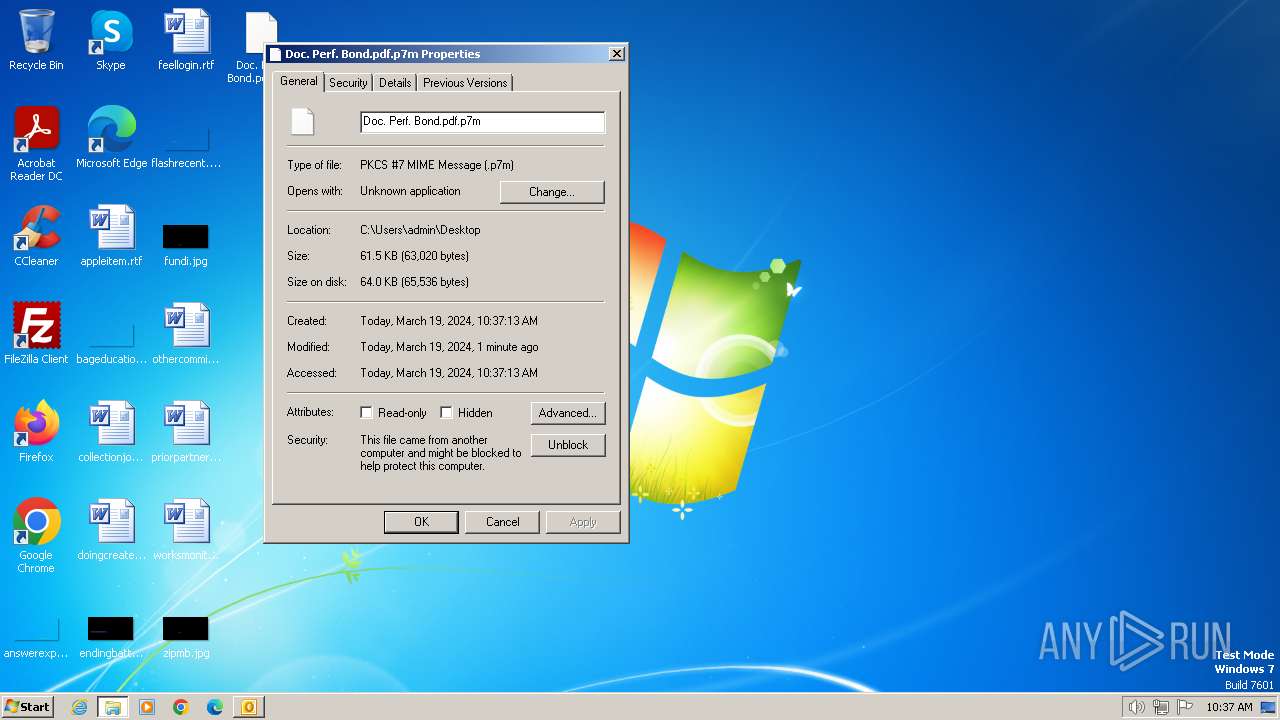The height and width of the screenshot is (720, 1280).
Task: Open FileZilla Client desktop shortcut
Action: click(36, 334)
